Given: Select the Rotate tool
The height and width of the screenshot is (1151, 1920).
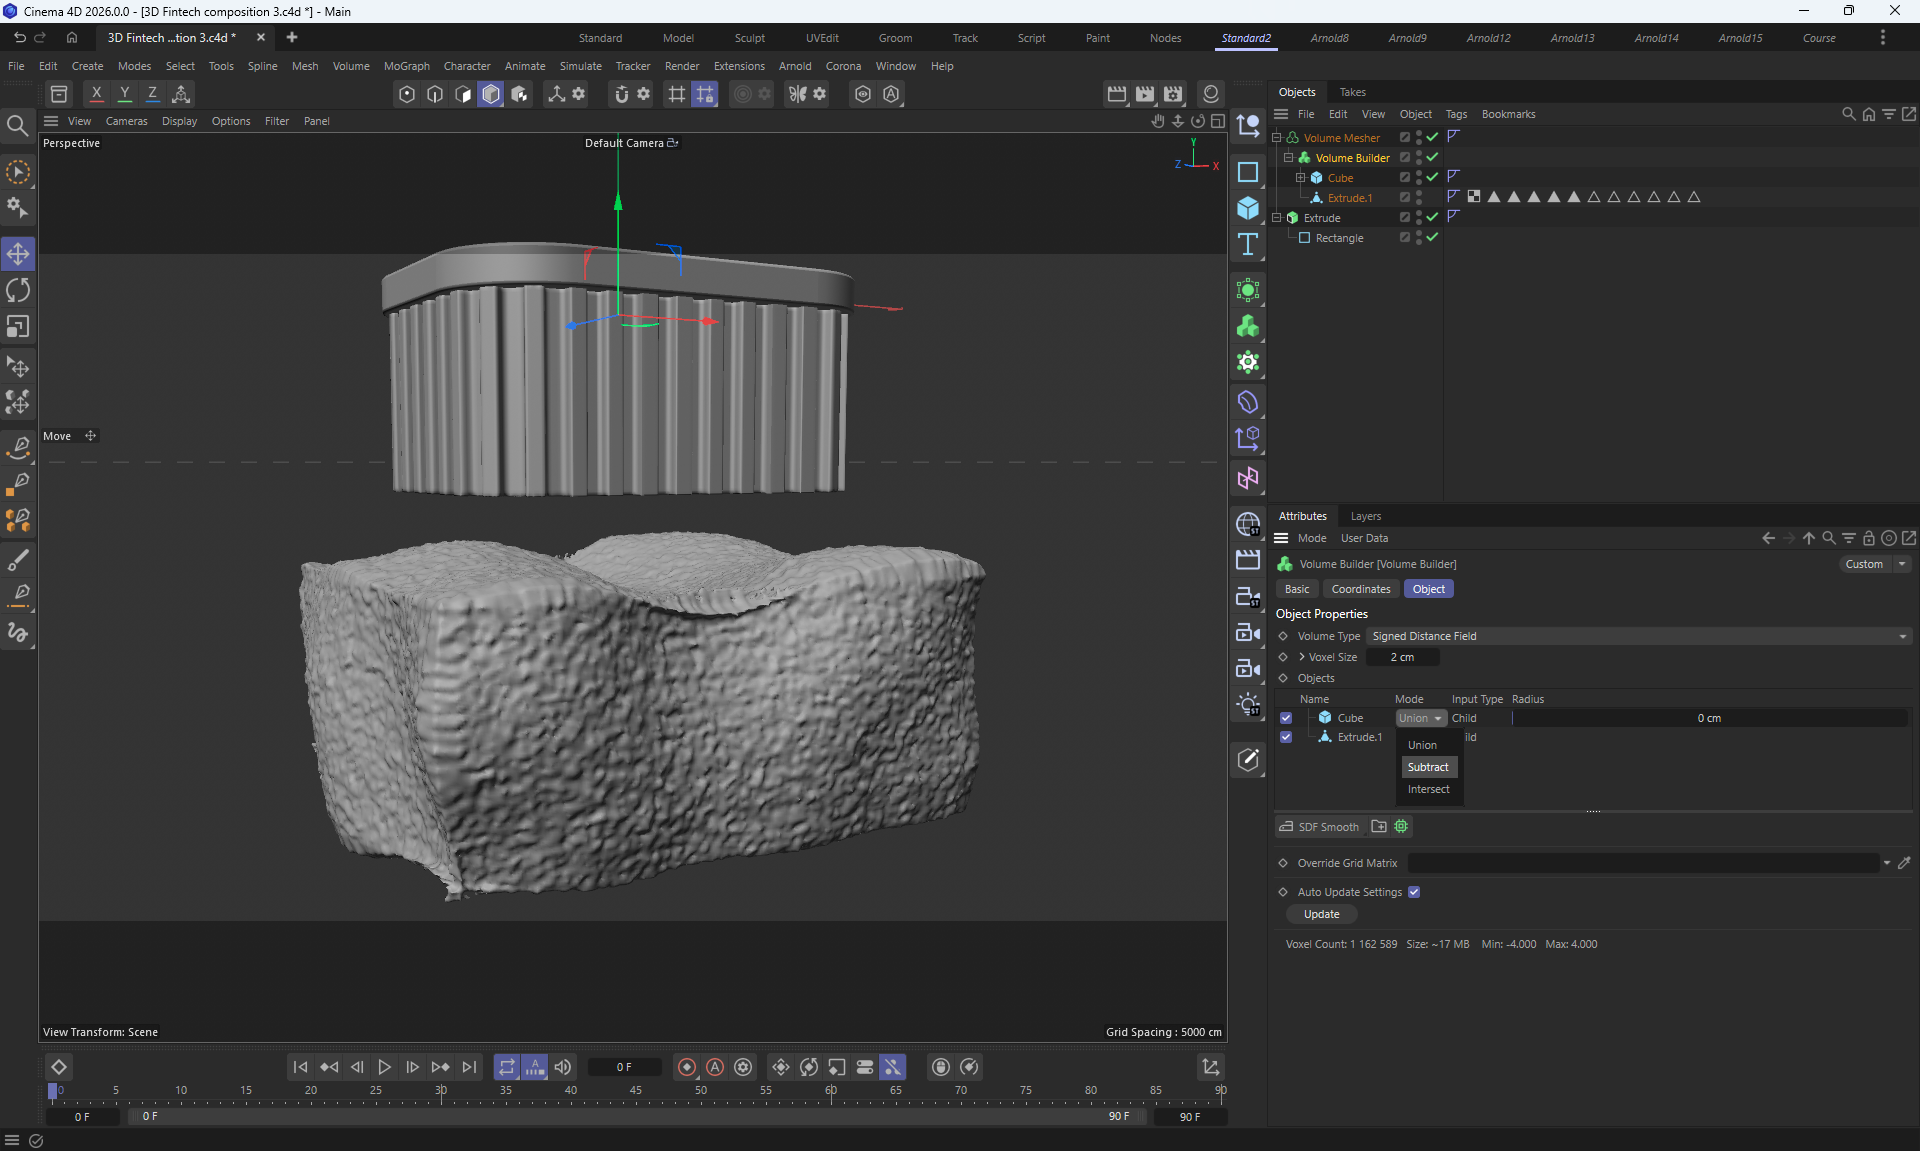Looking at the screenshot, I should [x=18, y=291].
